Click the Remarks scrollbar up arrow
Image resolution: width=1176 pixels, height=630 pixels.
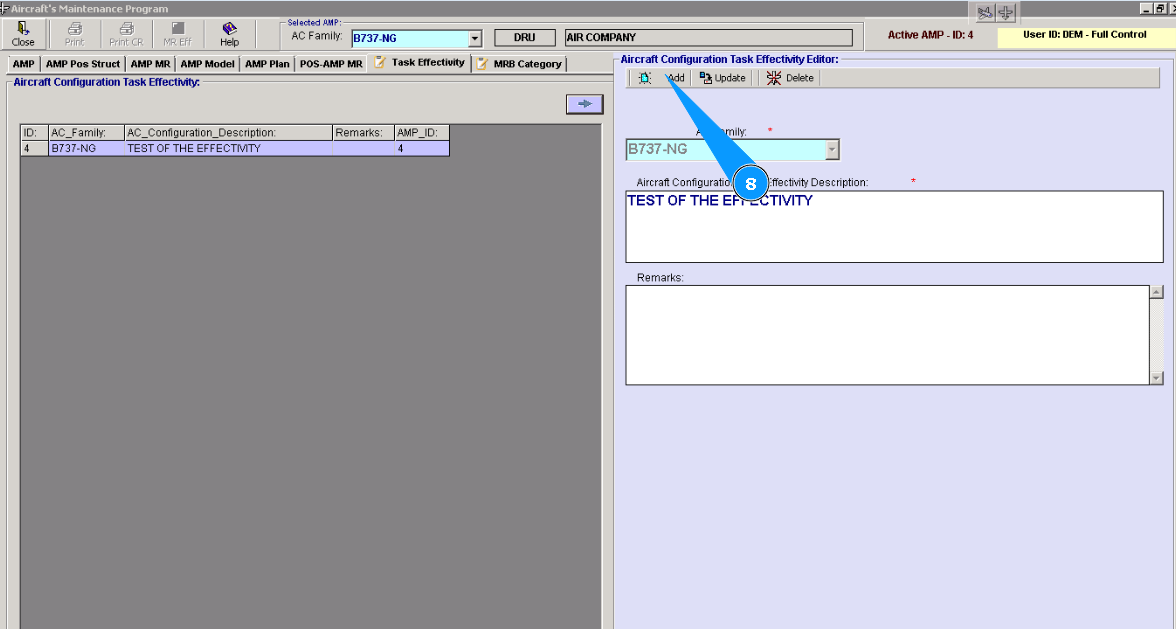click(x=1156, y=292)
